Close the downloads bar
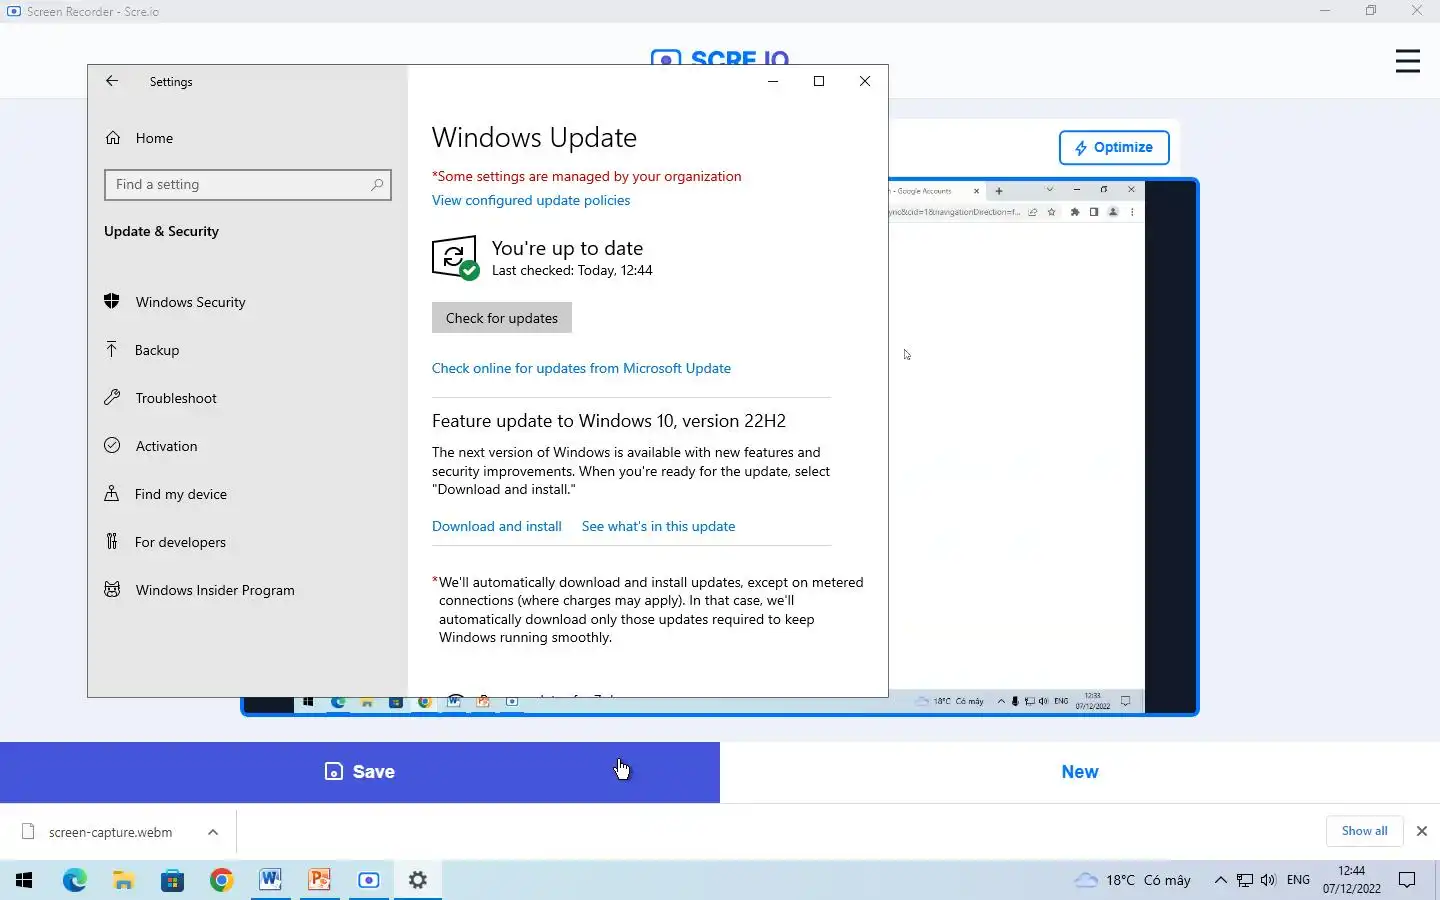 1422,831
